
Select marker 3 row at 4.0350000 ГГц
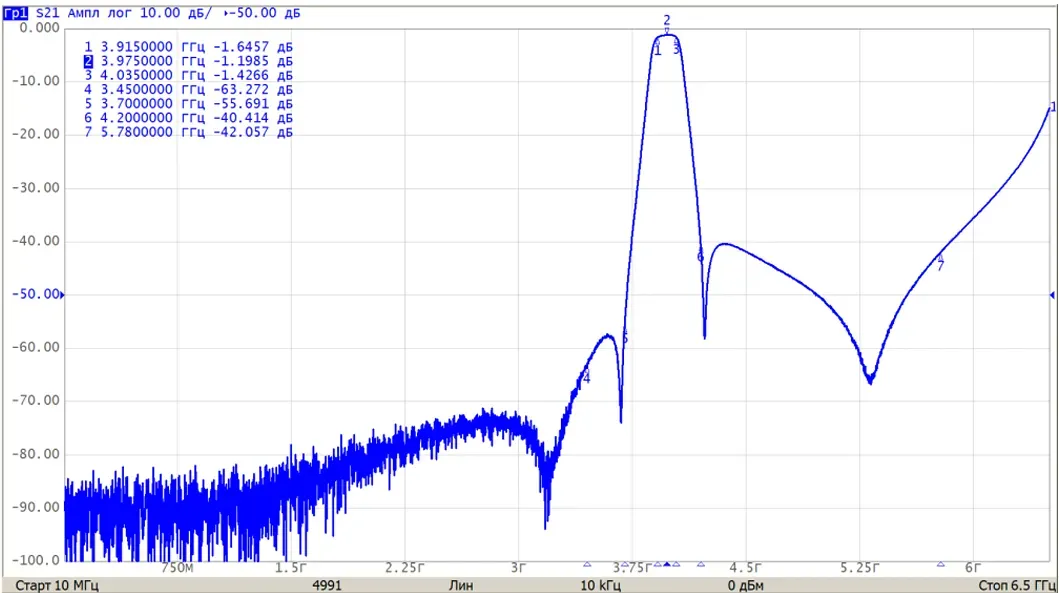(x=188, y=76)
